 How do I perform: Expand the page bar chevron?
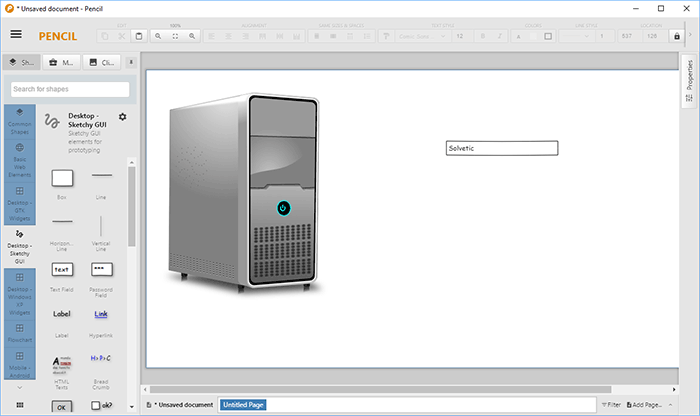click(x=671, y=405)
